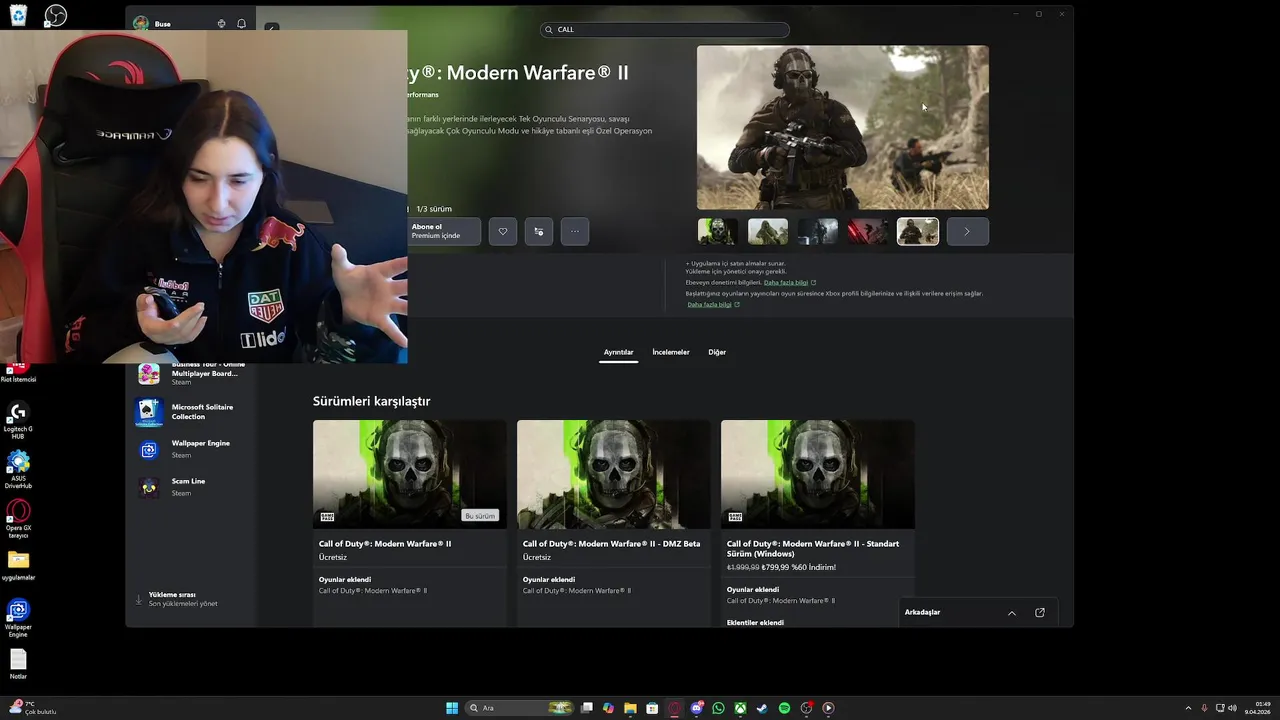Select the third dark soldier thumbnail

click(818, 231)
